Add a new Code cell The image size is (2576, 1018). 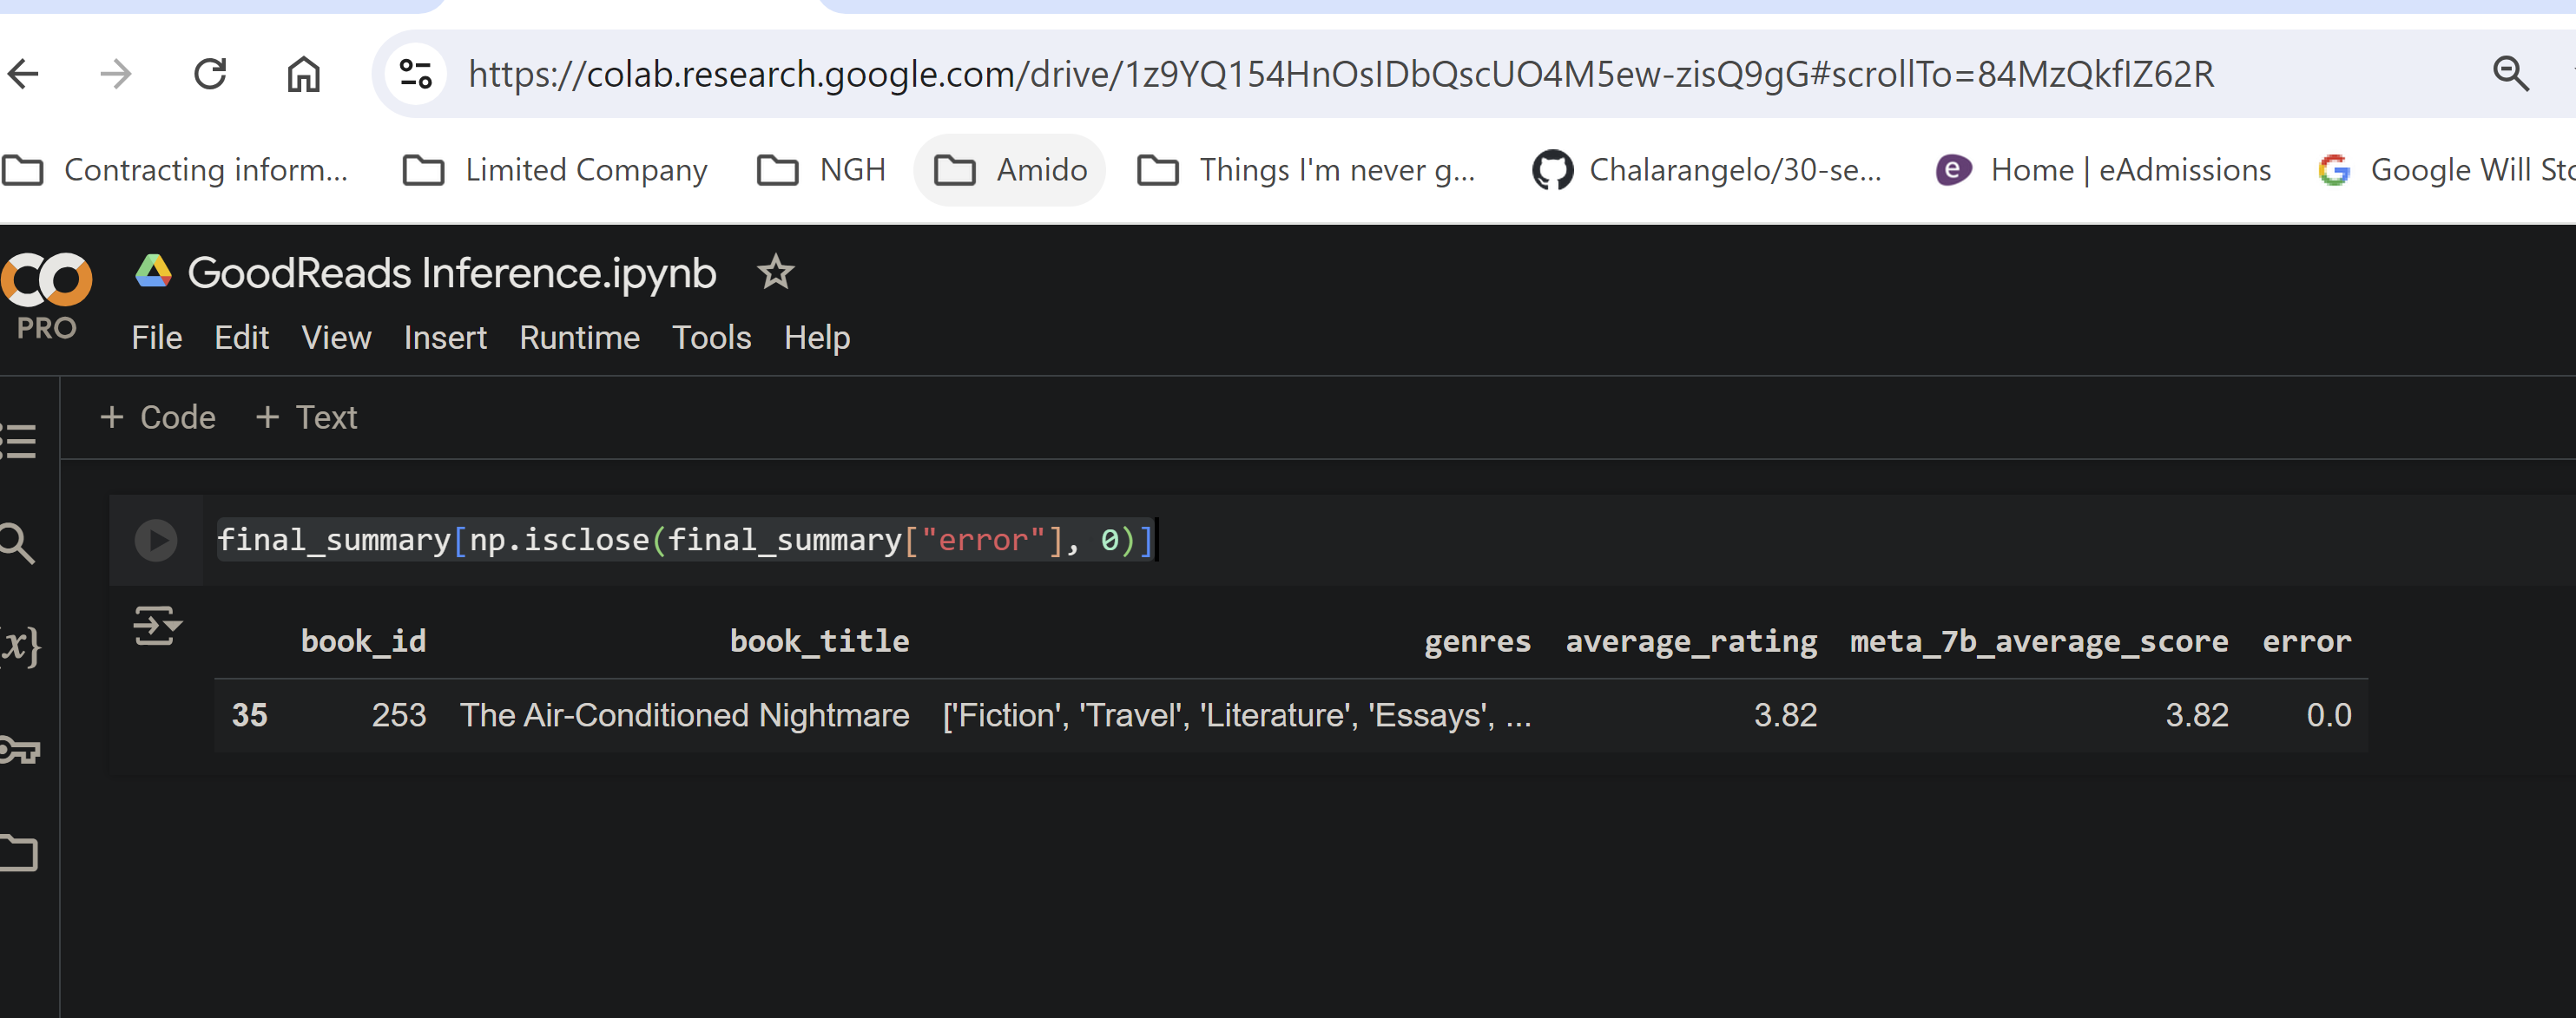click(x=158, y=417)
